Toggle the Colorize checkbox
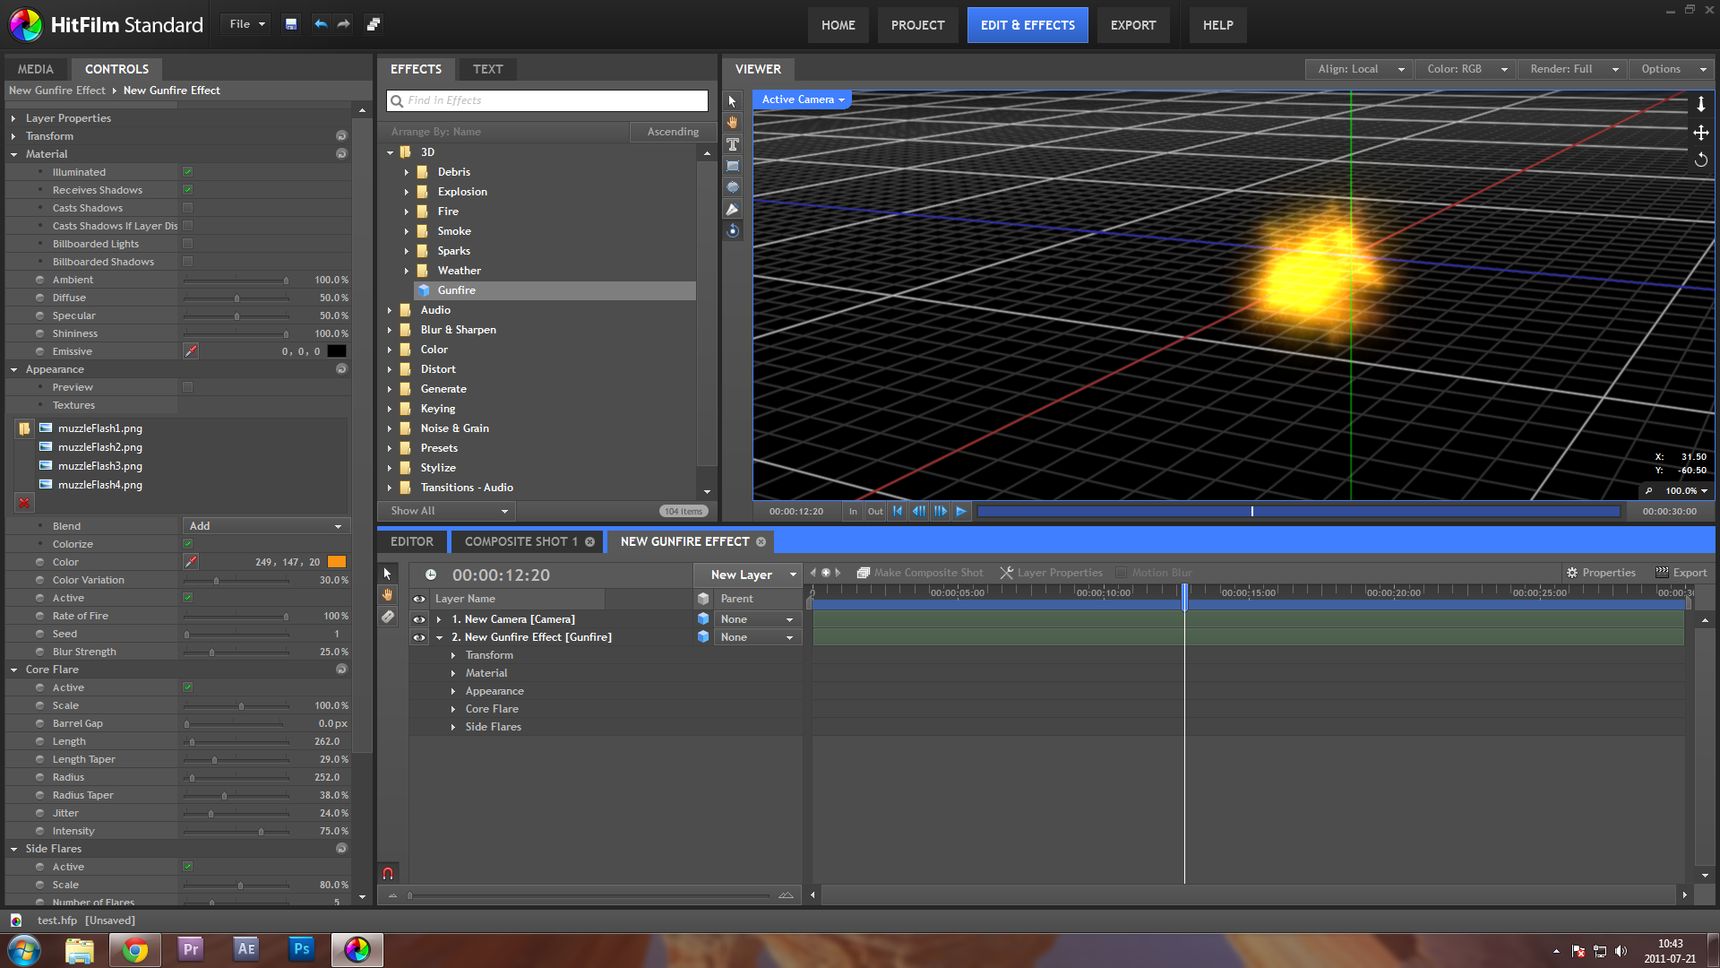Screen dimensions: 1720x968 (x=187, y=544)
